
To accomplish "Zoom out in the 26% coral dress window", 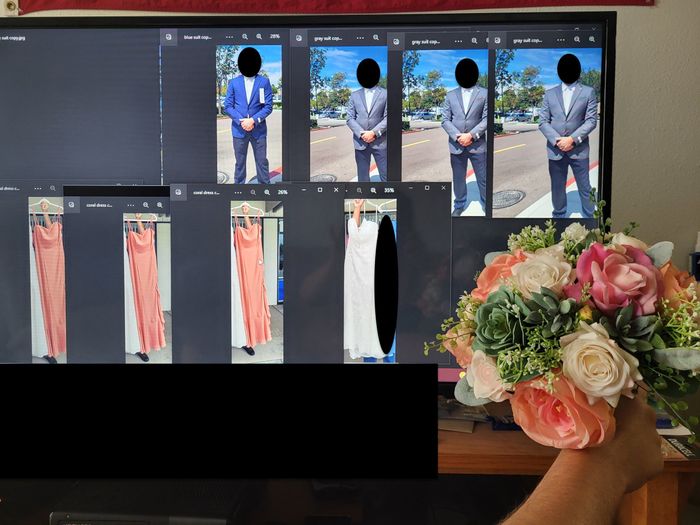I will coord(253,190).
